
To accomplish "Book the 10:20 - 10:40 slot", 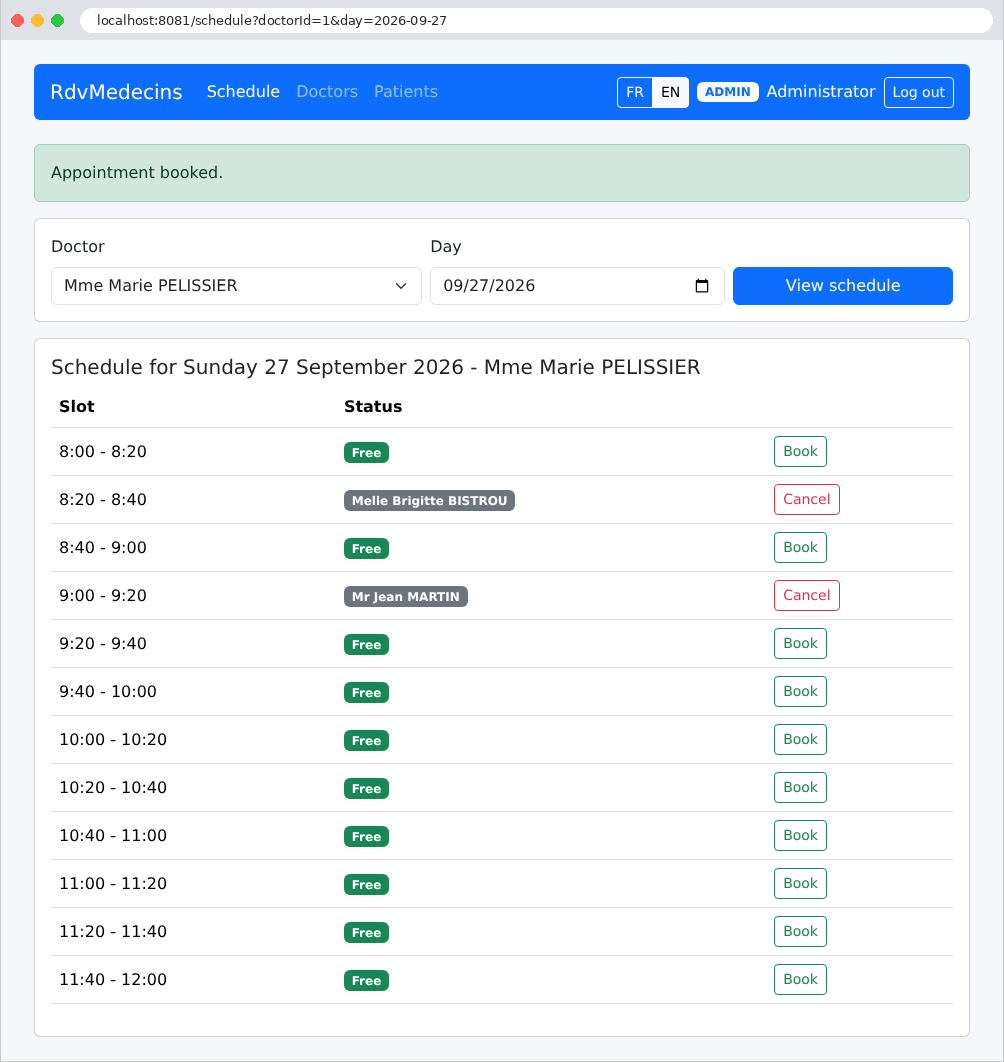I will tap(800, 788).
